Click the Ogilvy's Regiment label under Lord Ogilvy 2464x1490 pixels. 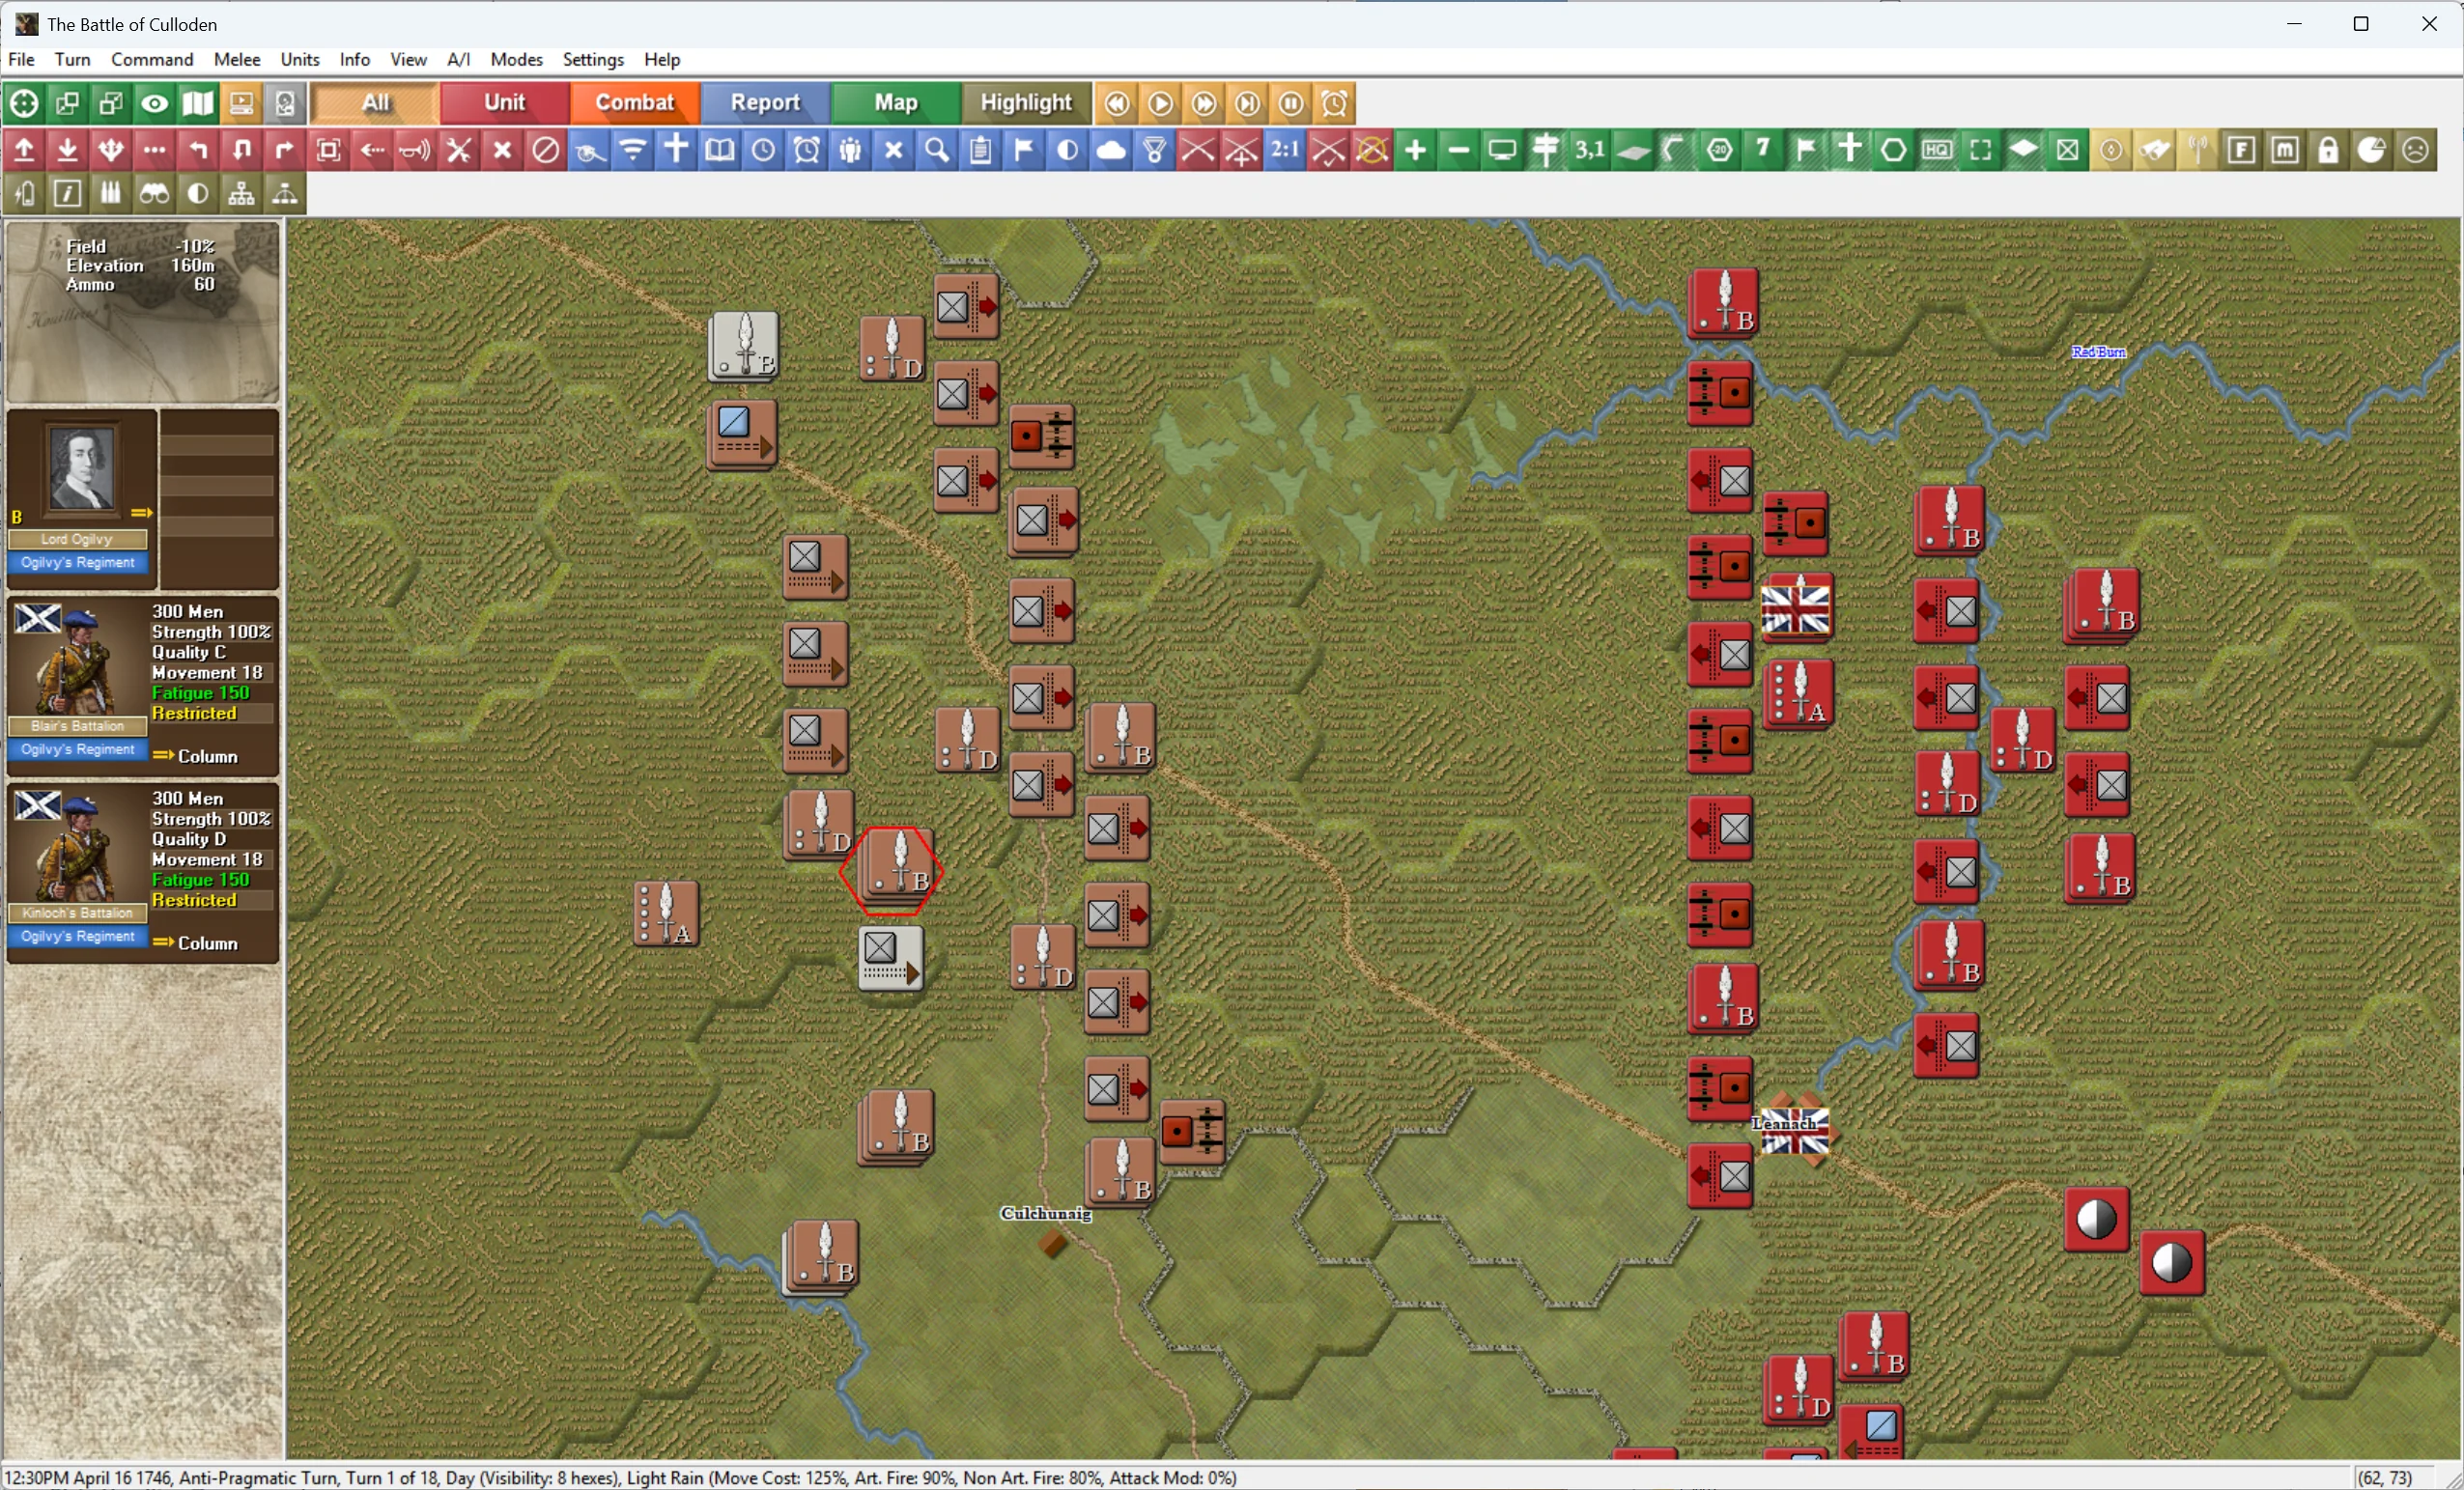click(x=78, y=563)
